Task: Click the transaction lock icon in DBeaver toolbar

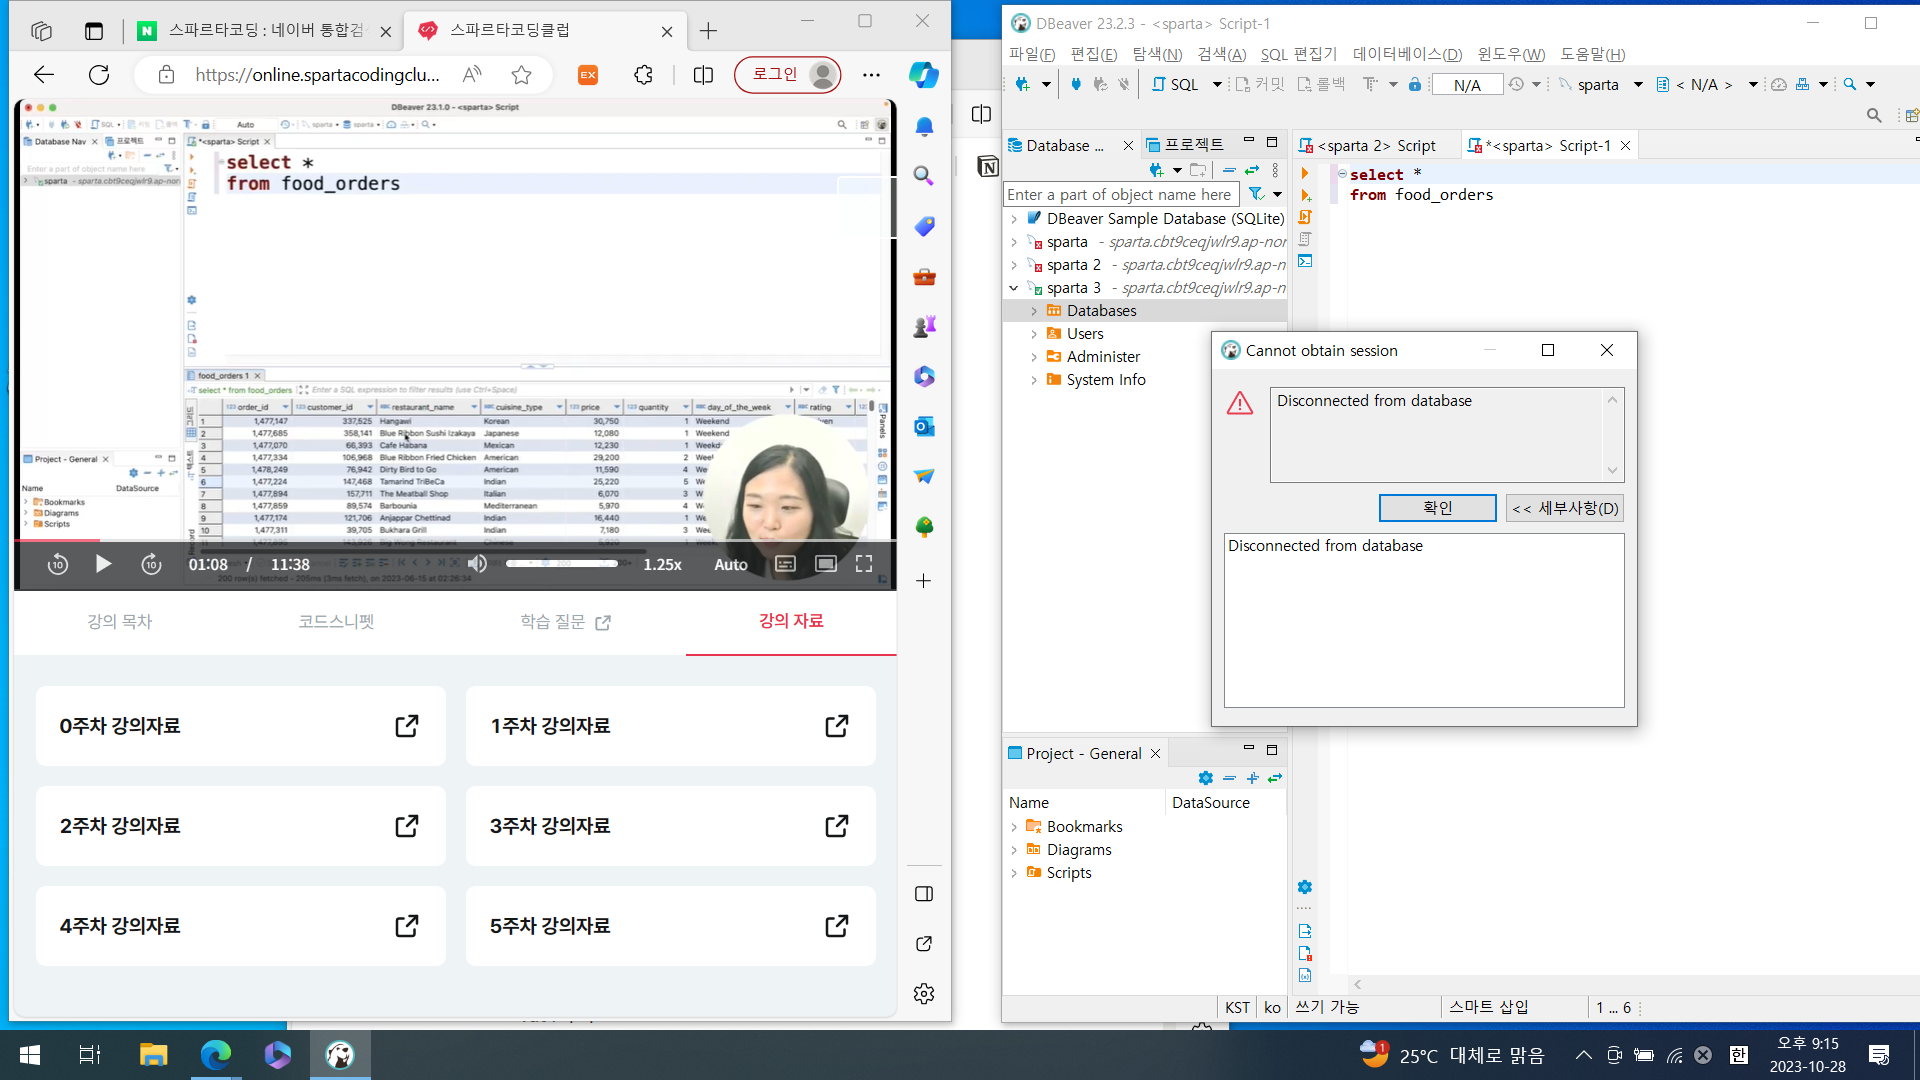Action: click(1415, 84)
